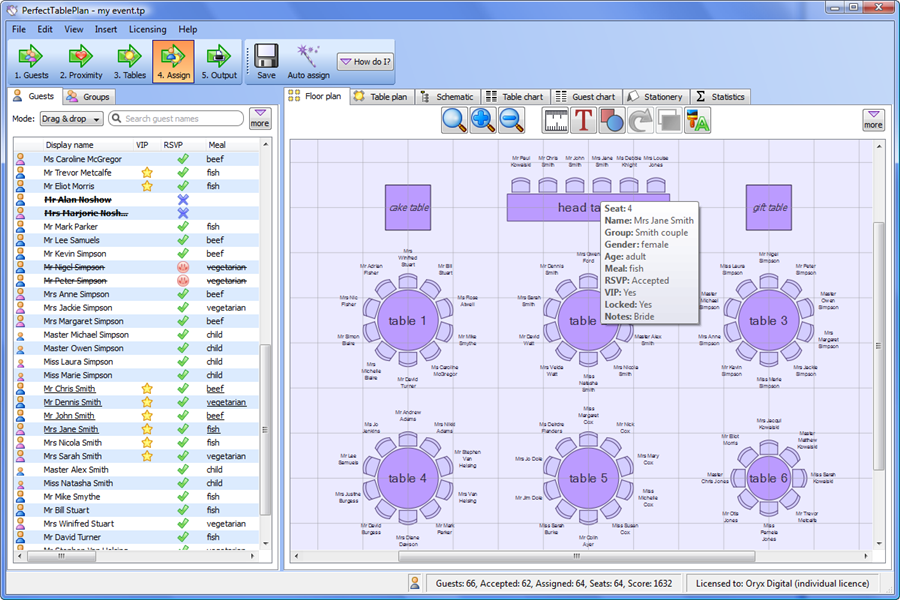Open the 1. Guests step
900x600 pixels.
tap(31, 61)
